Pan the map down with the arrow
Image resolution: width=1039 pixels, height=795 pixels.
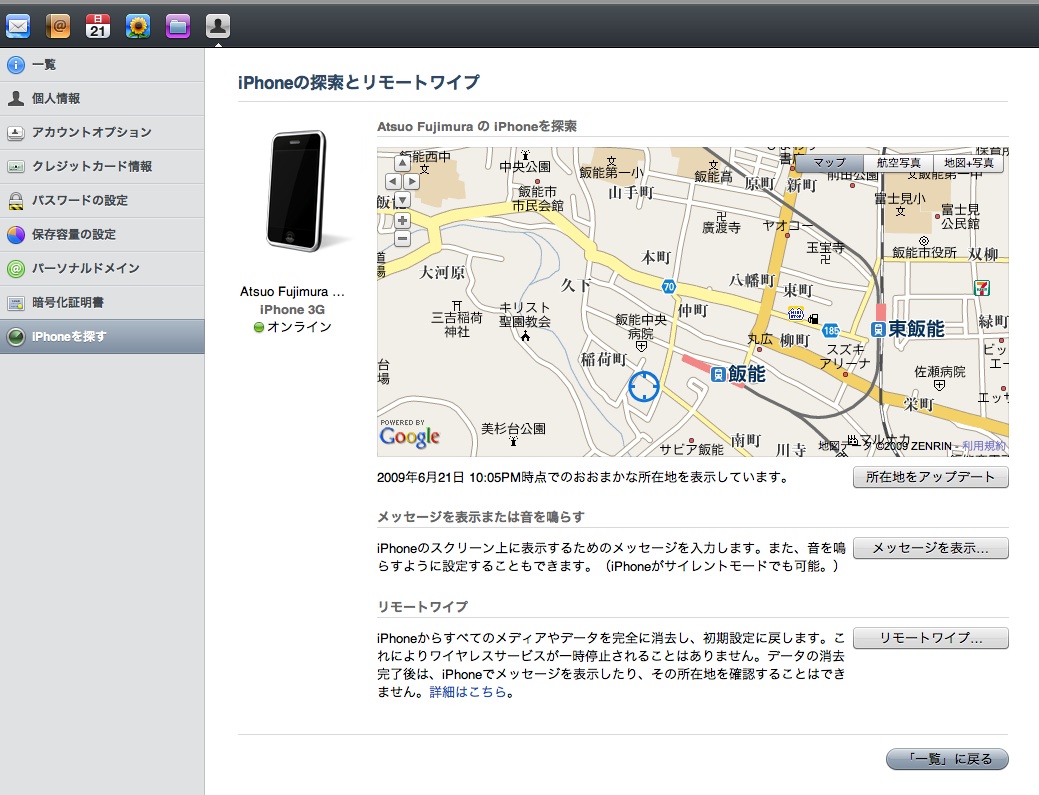pyautogui.click(x=402, y=199)
